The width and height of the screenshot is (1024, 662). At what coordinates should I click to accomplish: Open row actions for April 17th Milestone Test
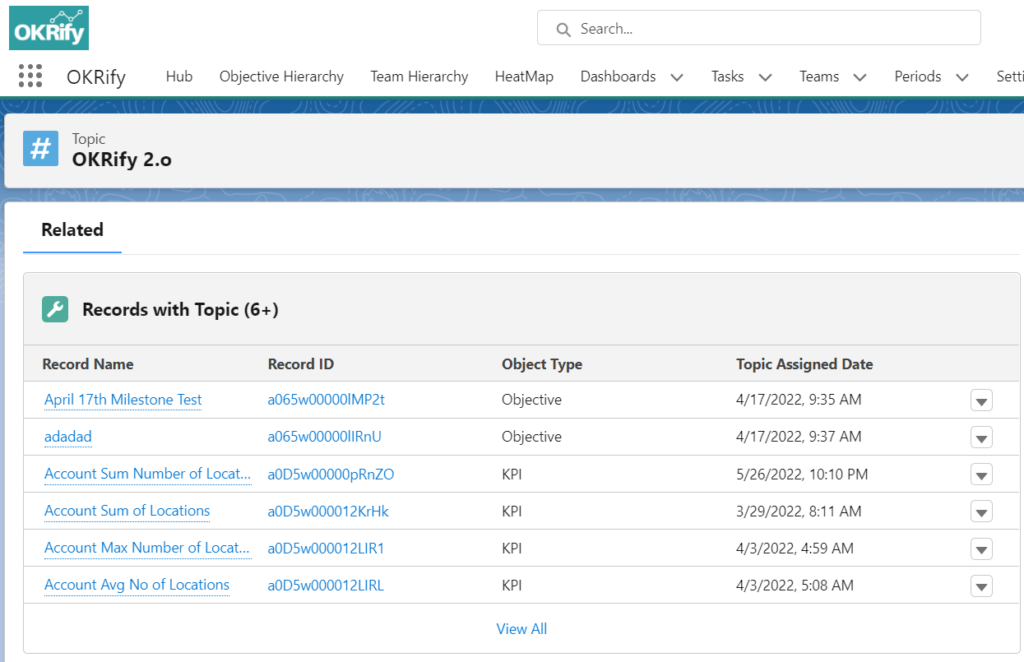pos(981,400)
